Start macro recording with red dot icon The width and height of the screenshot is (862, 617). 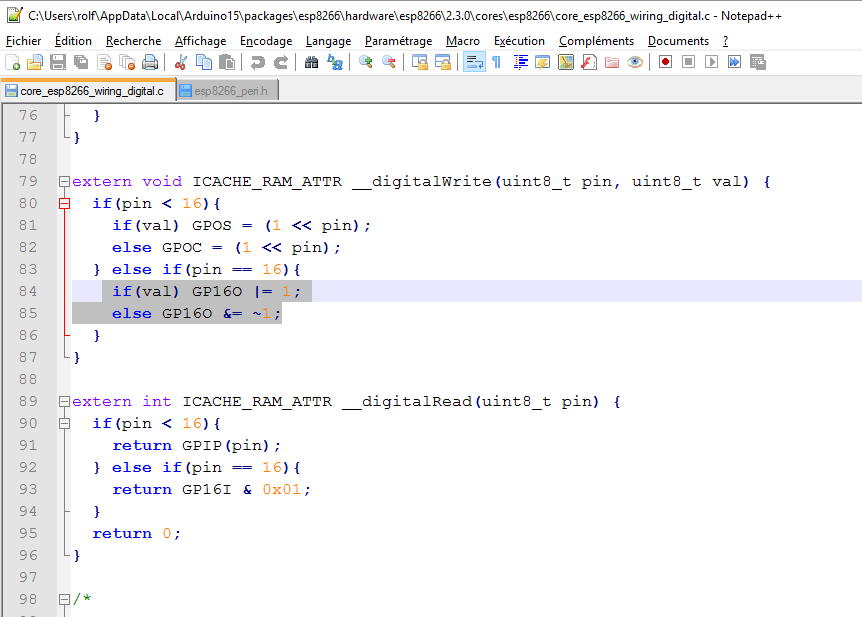coord(665,62)
